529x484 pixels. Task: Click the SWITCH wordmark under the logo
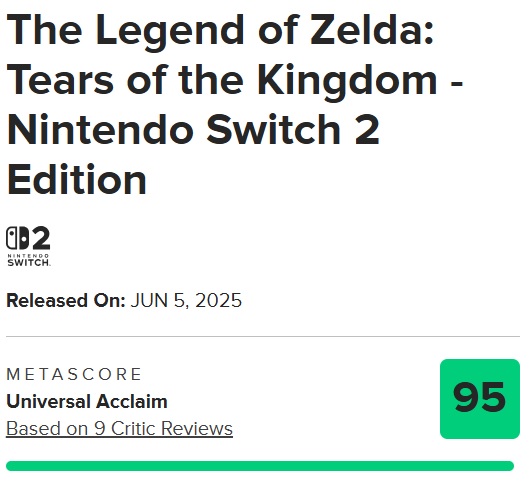pos(29,262)
